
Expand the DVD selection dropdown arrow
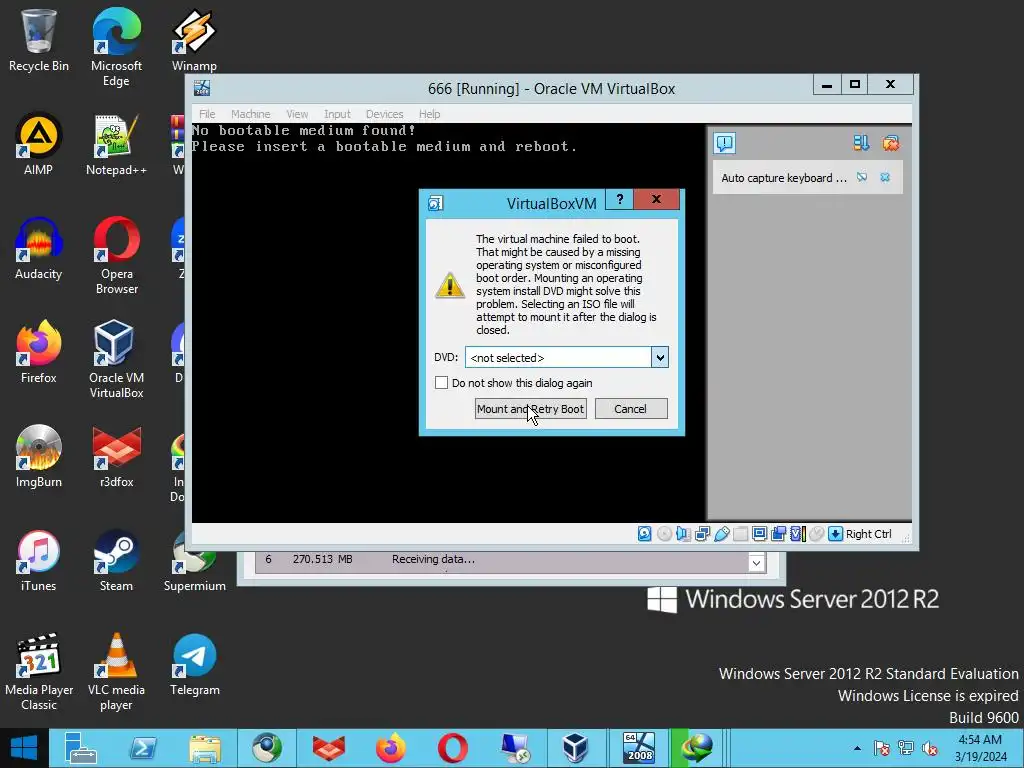(x=660, y=357)
